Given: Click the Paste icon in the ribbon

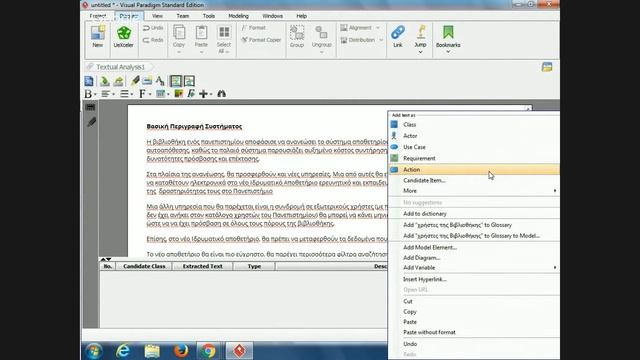Looking at the screenshot, I should point(201,33).
